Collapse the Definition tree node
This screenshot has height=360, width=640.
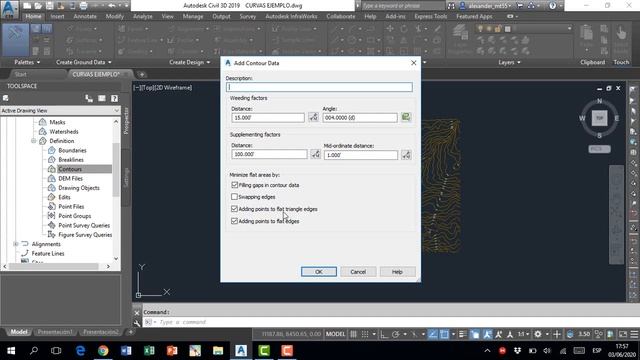pos(33,141)
